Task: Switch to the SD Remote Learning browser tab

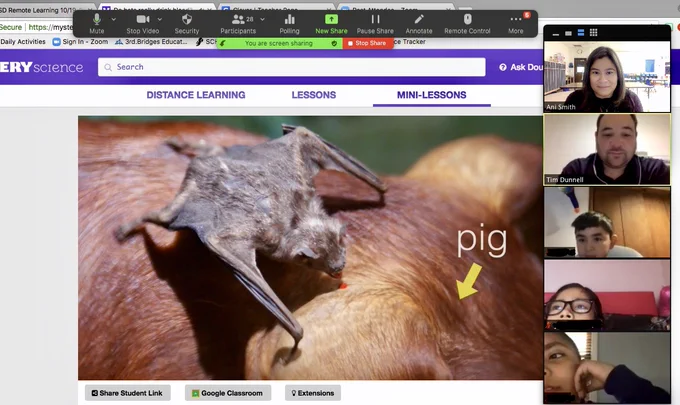Action: tap(46, 10)
